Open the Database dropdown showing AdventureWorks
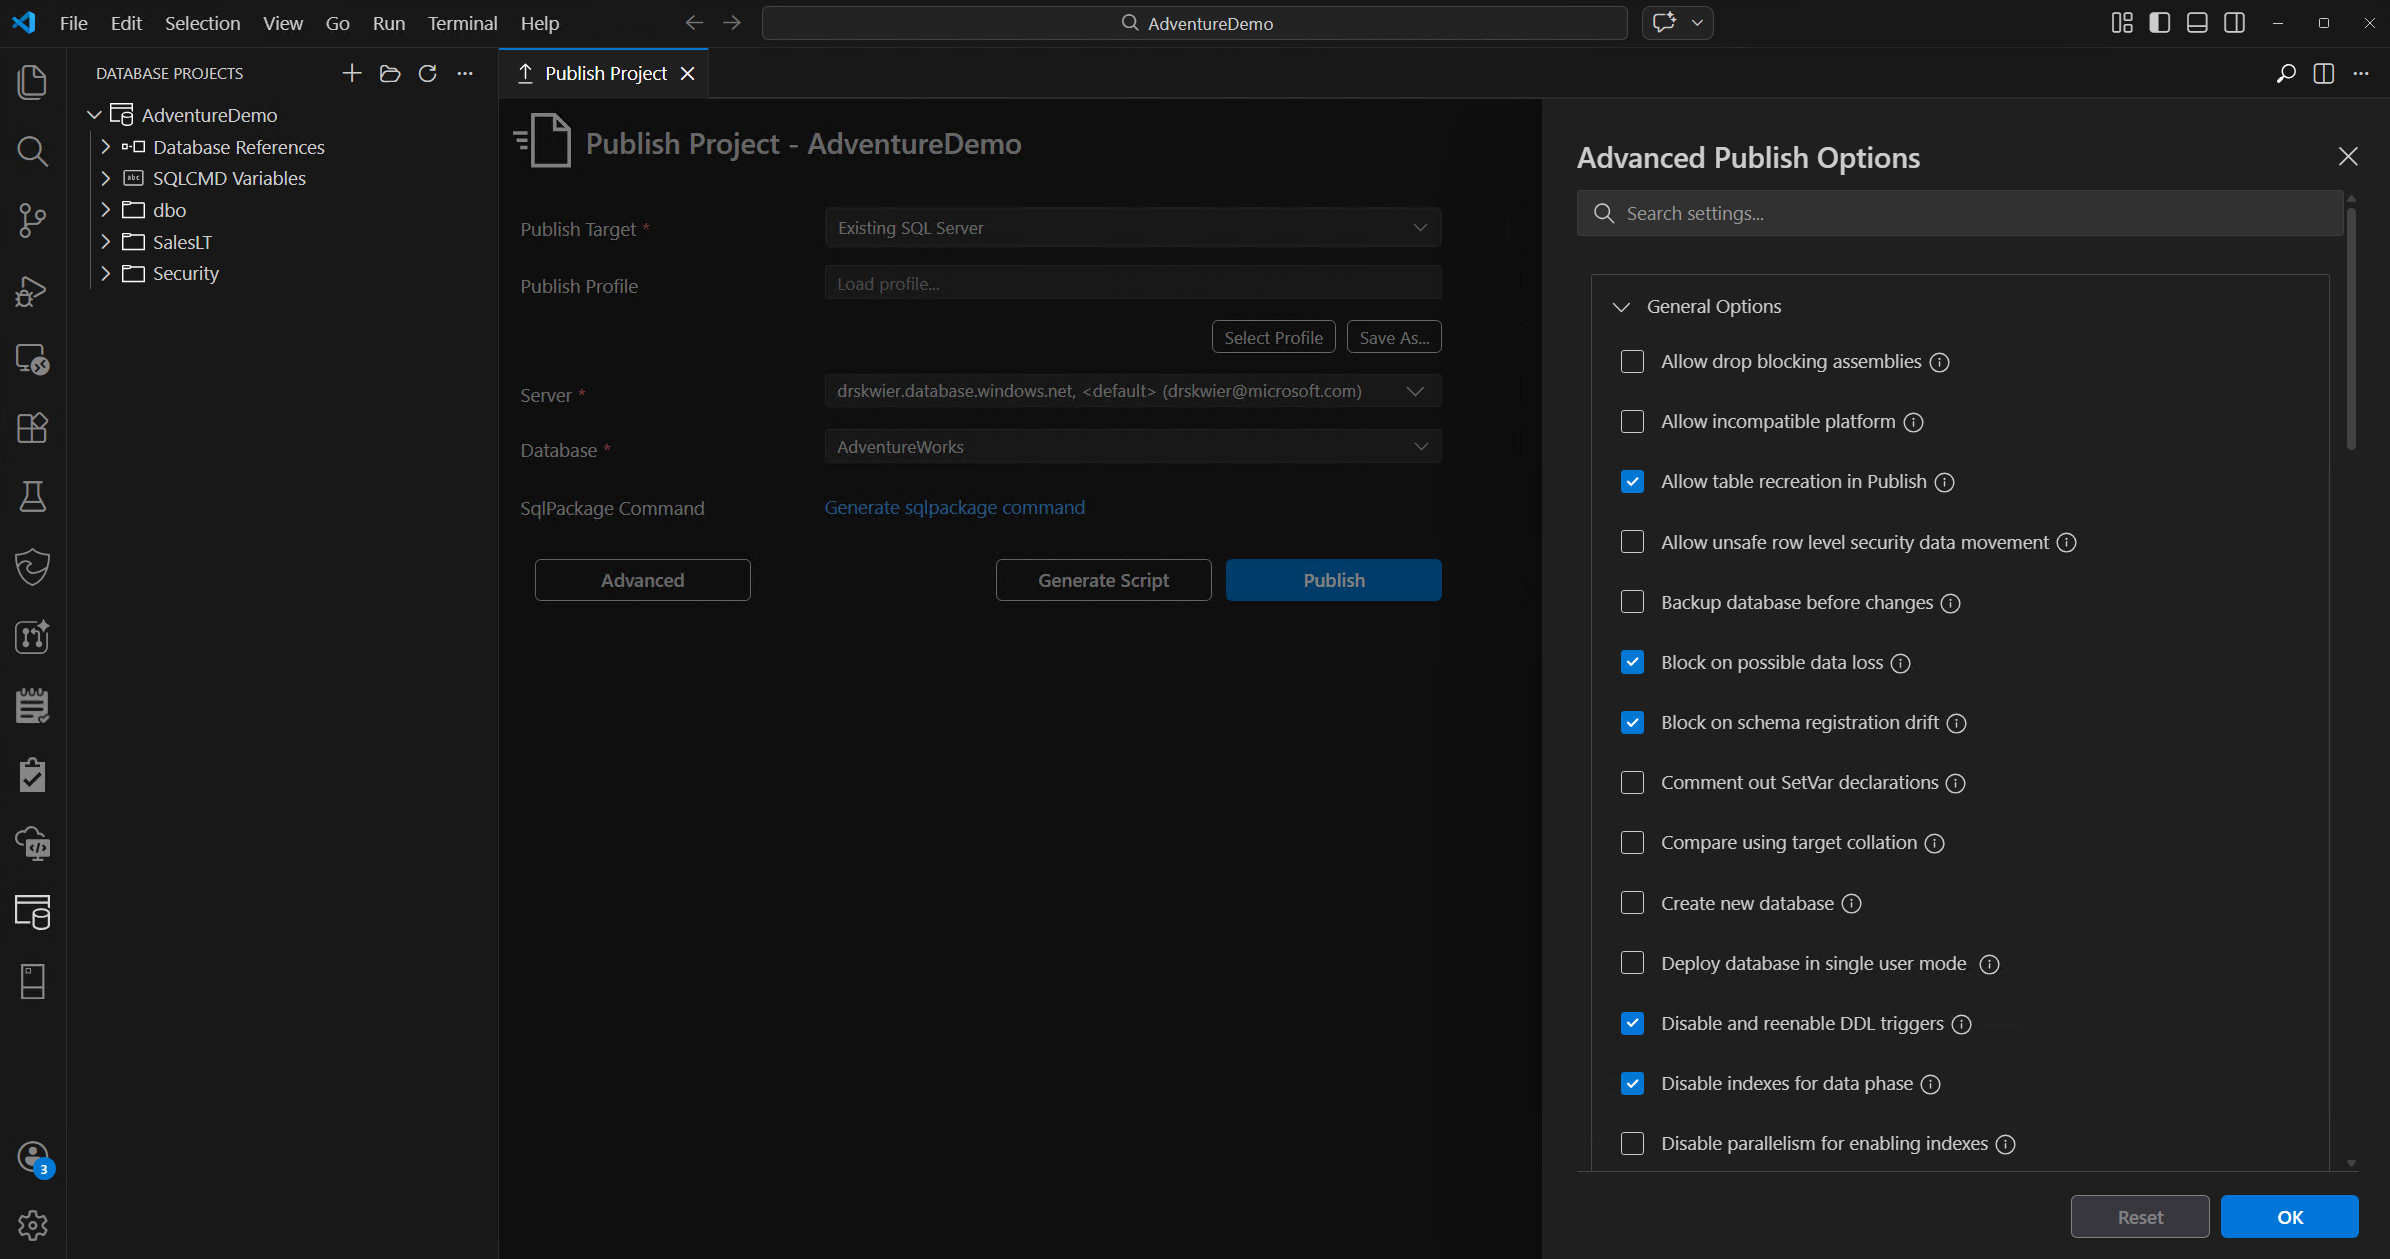Image resolution: width=2390 pixels, height=1259 pixels. [1133, 447]
